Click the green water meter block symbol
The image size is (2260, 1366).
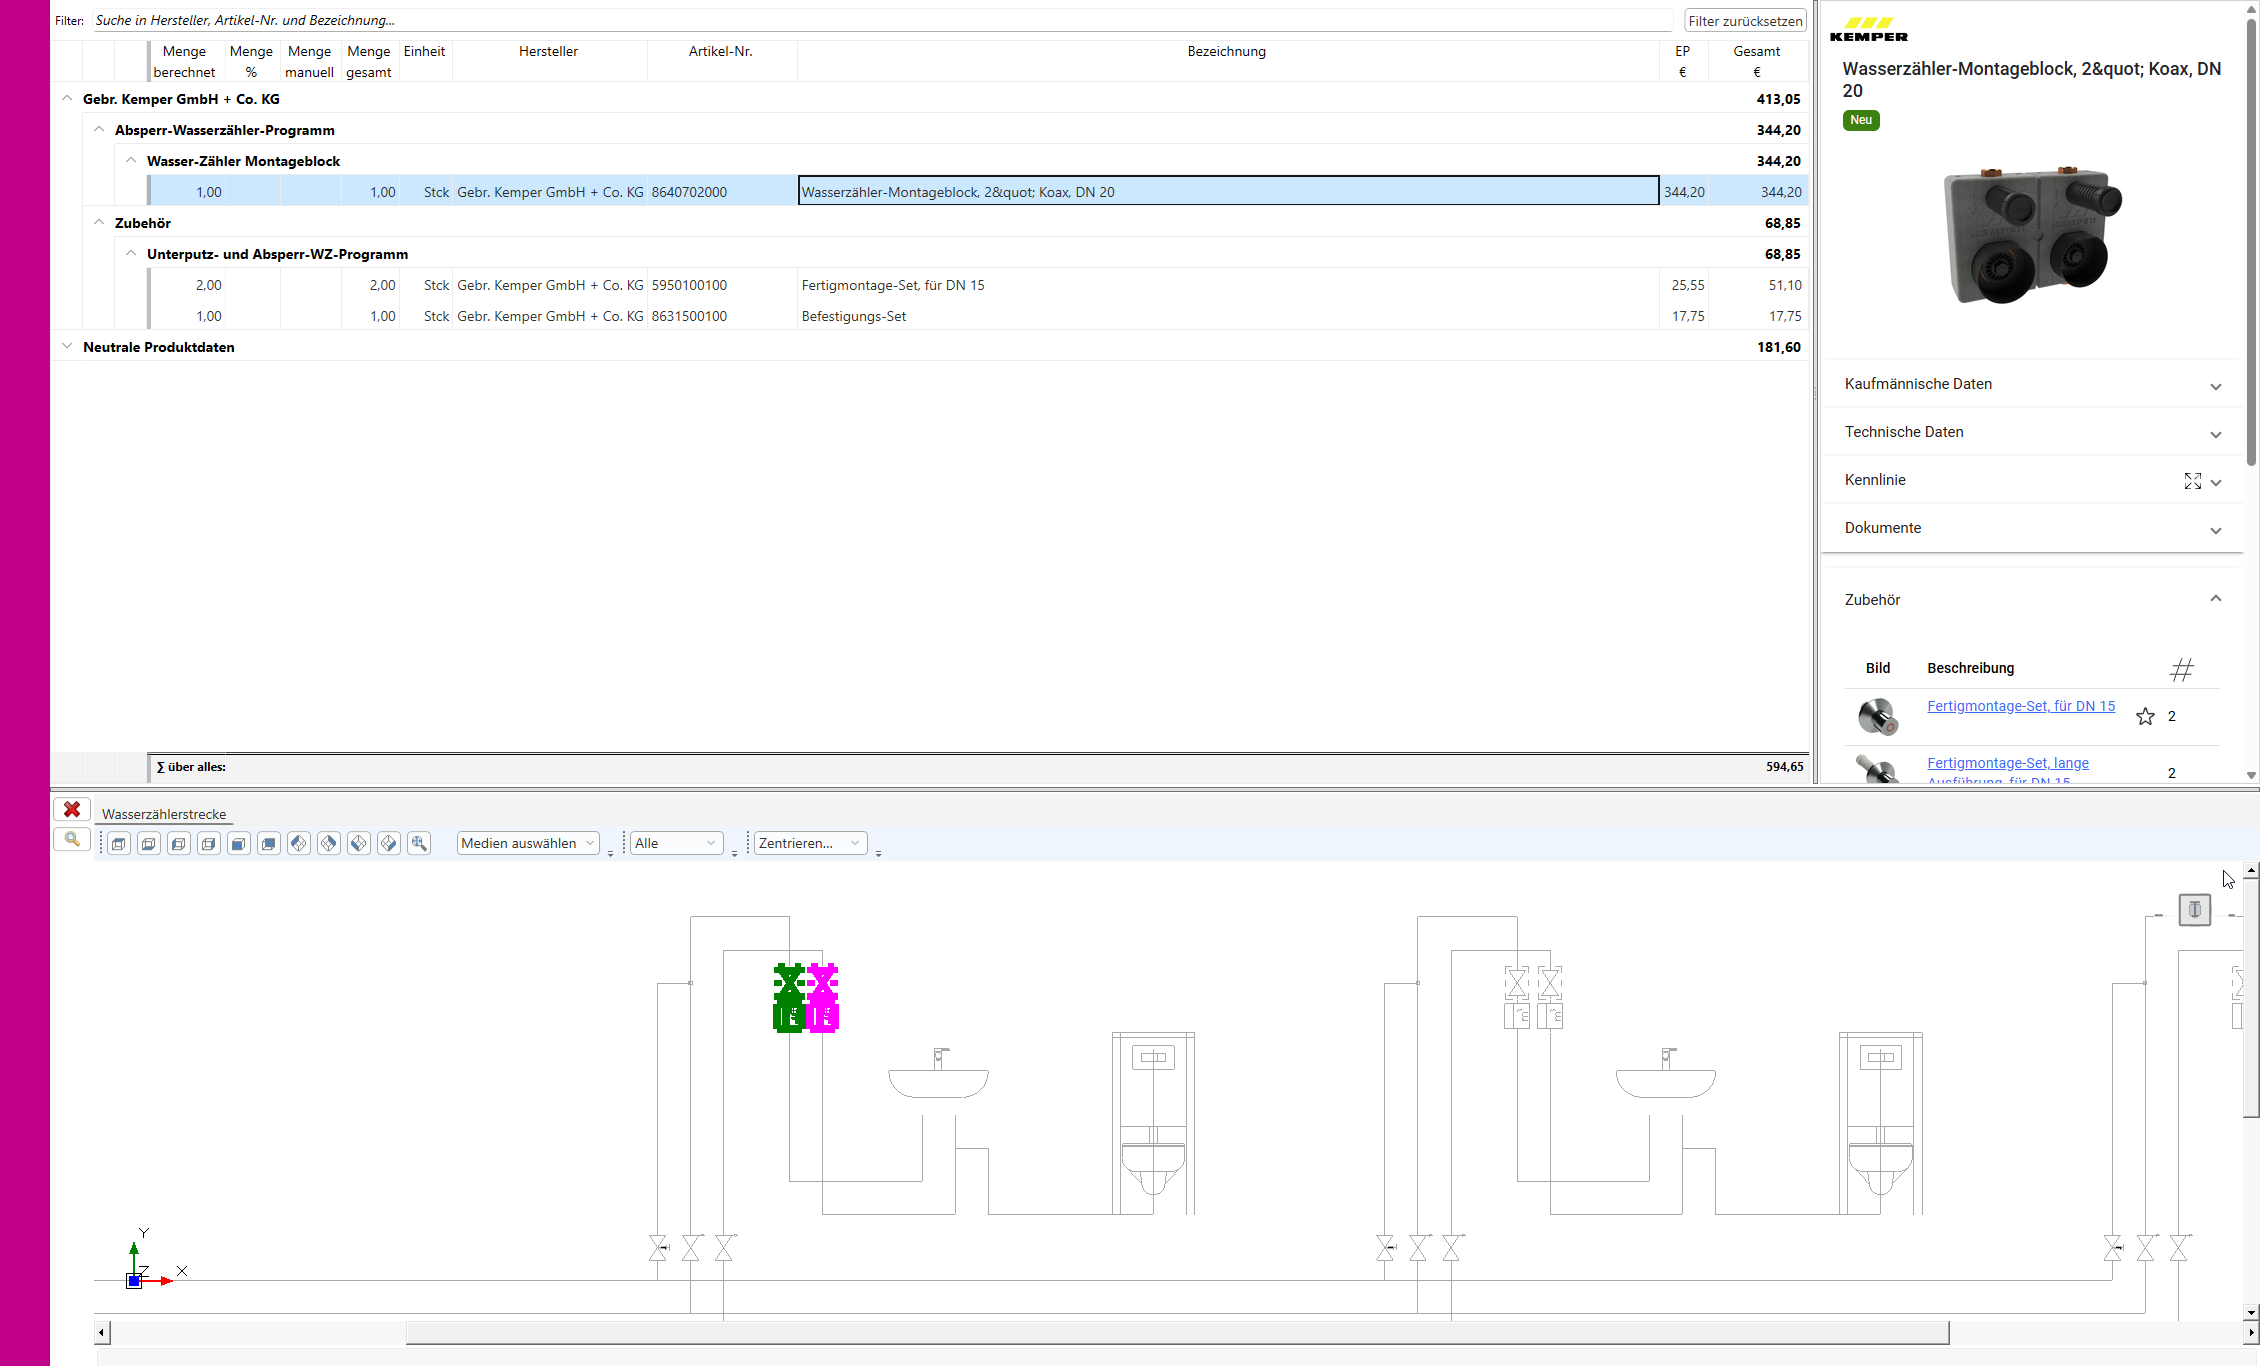[789, 997]
